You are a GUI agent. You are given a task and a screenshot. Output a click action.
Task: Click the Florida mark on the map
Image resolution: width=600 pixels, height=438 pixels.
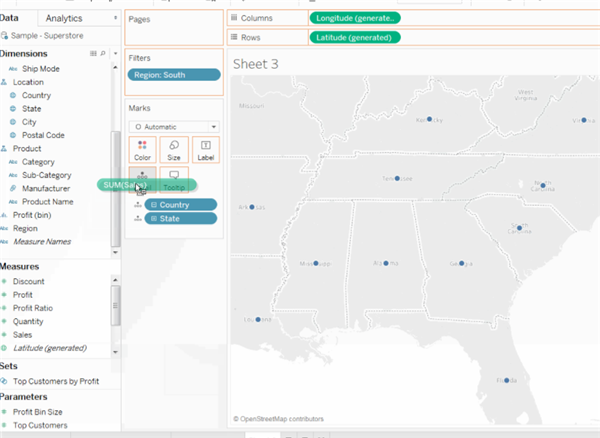tap(507, 380)
